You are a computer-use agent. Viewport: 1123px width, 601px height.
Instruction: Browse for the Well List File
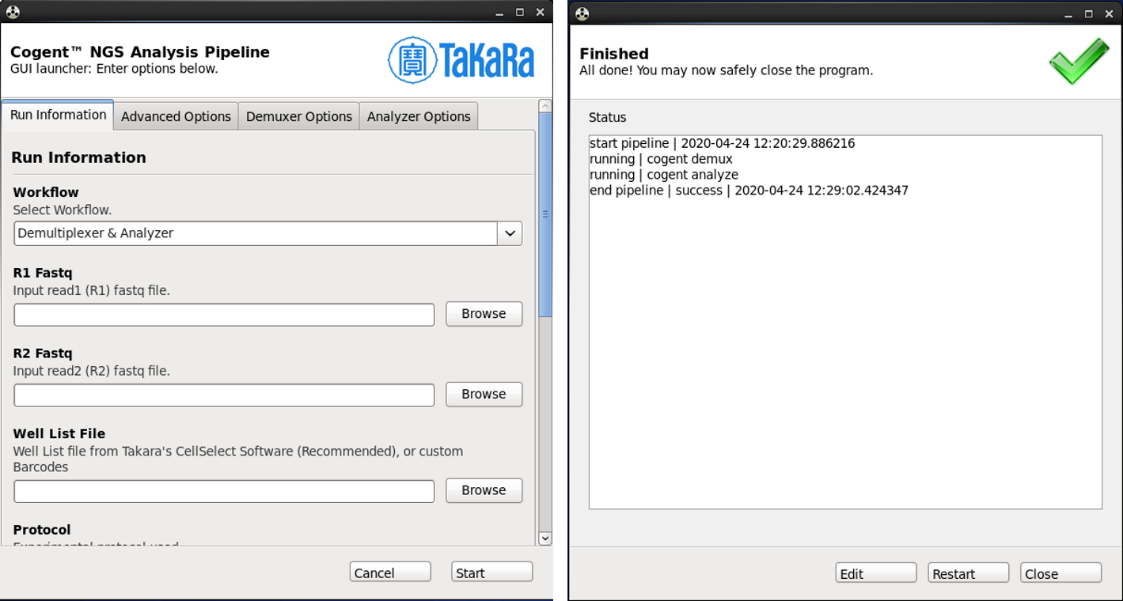point(484,490)
